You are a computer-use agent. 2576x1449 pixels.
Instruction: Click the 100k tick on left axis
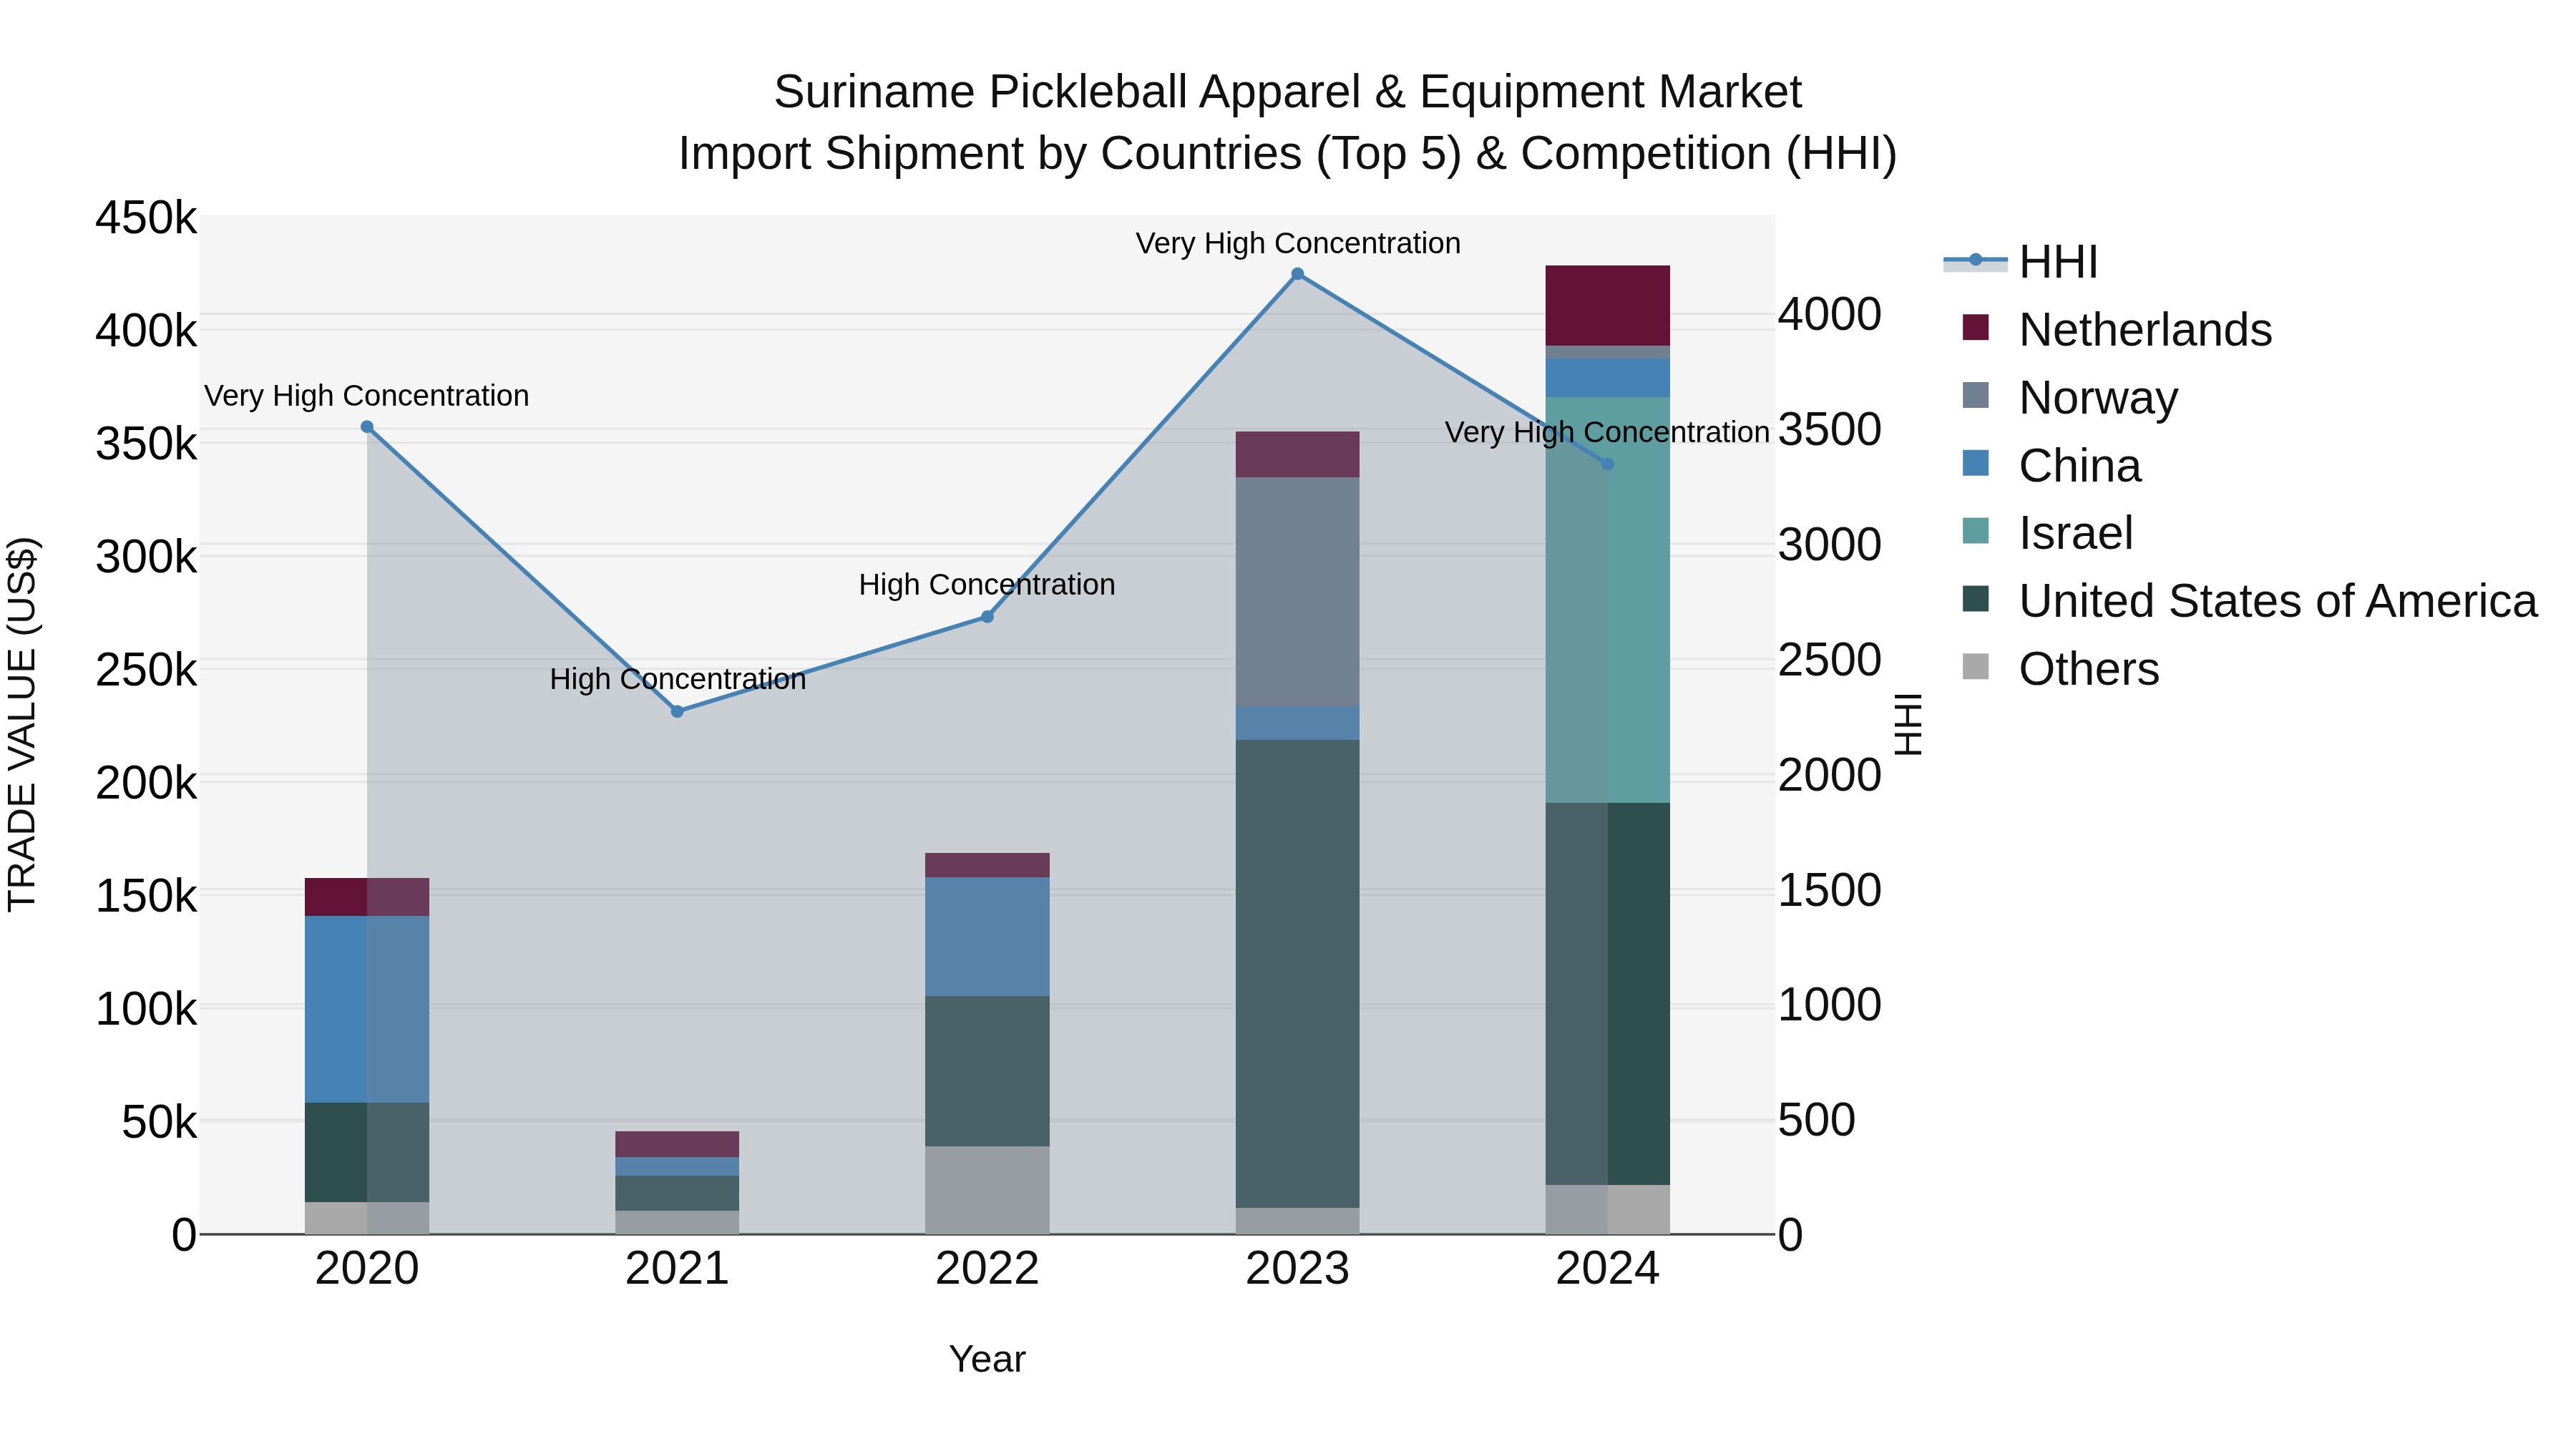pos(146,1009)
